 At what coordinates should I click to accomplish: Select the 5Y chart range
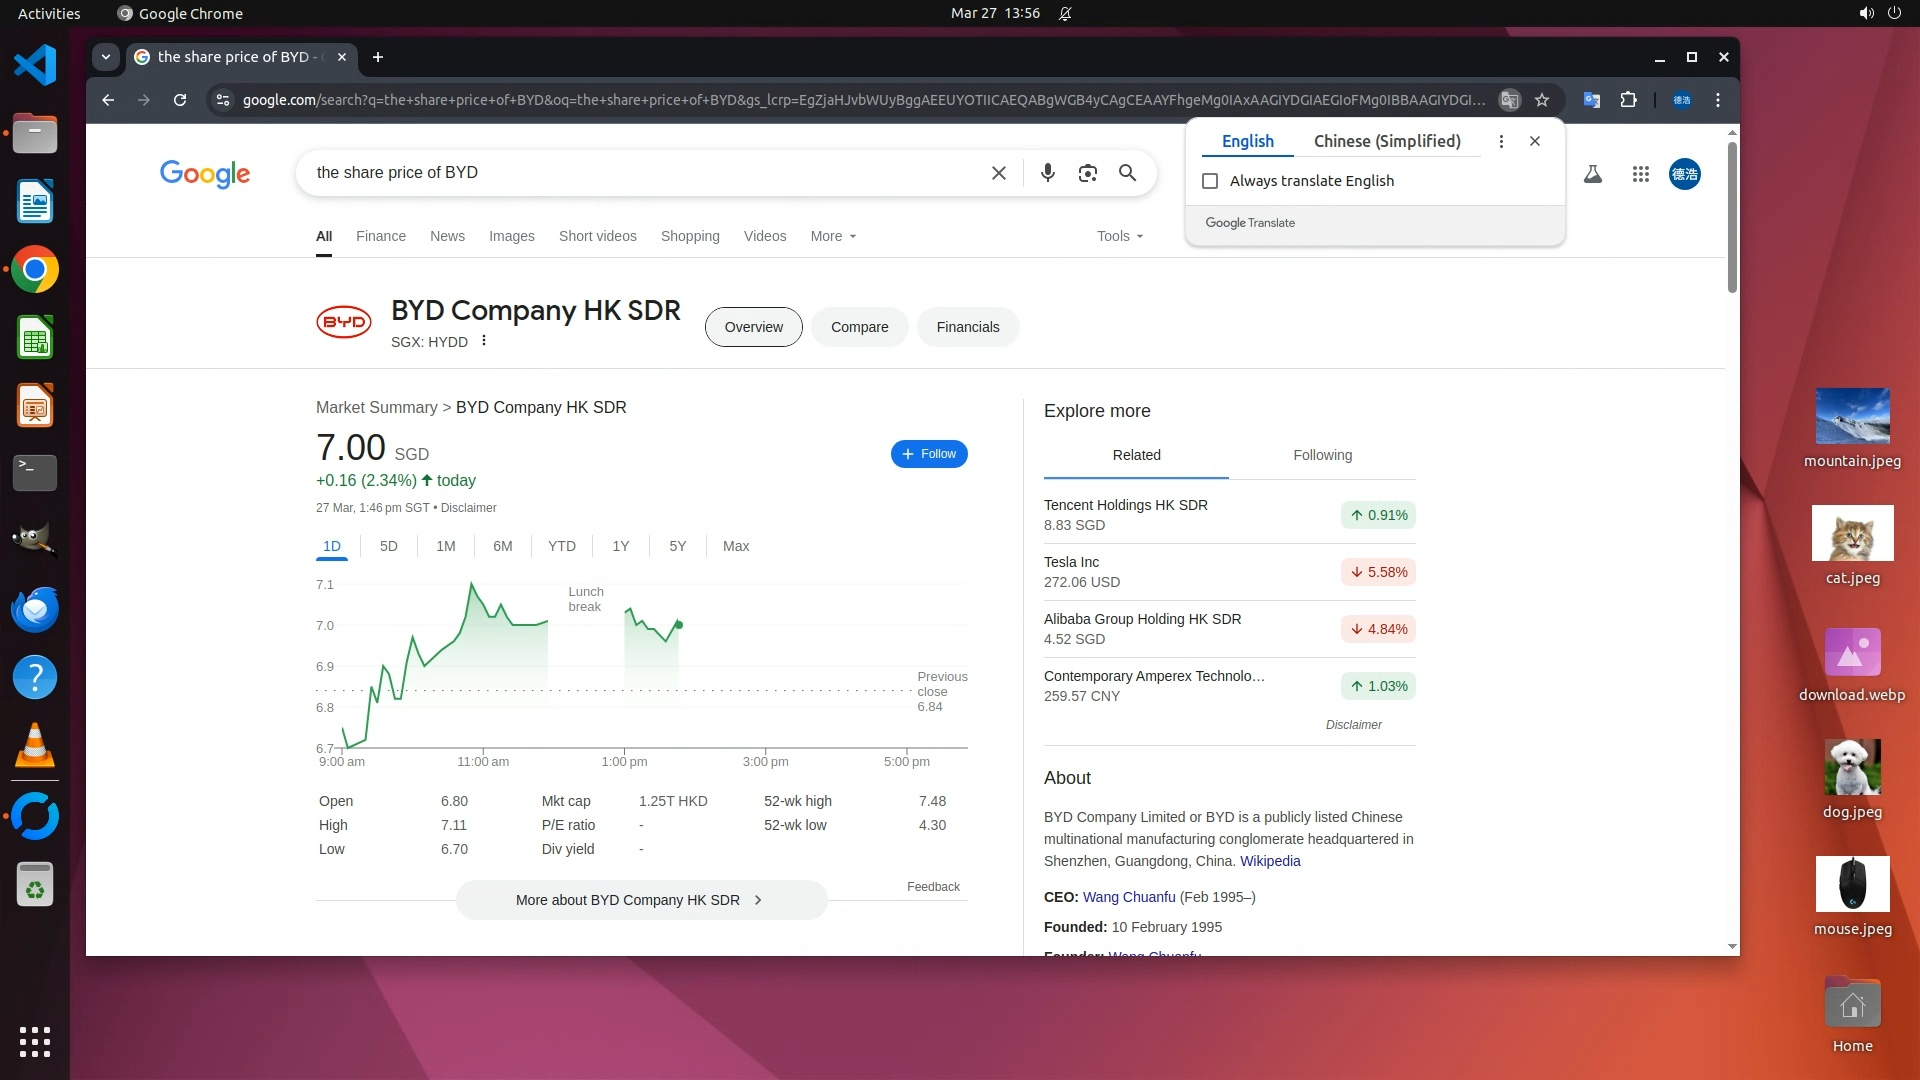coord(677,546)
